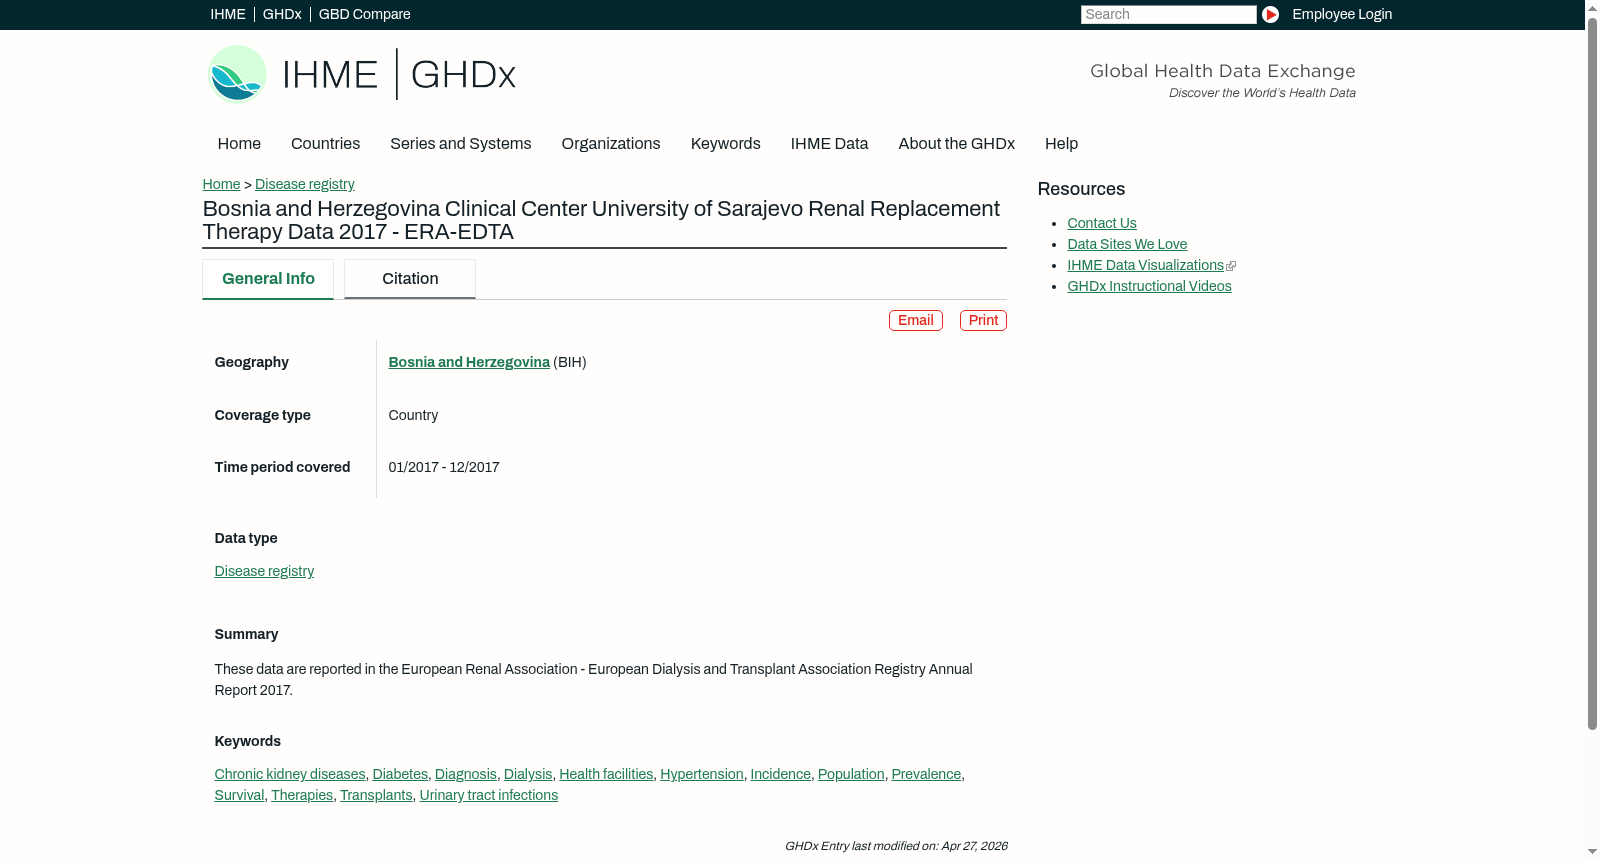Open the Therapies keyword link
The width and height of the screenshot is (1600, 861).
(302, 796)
